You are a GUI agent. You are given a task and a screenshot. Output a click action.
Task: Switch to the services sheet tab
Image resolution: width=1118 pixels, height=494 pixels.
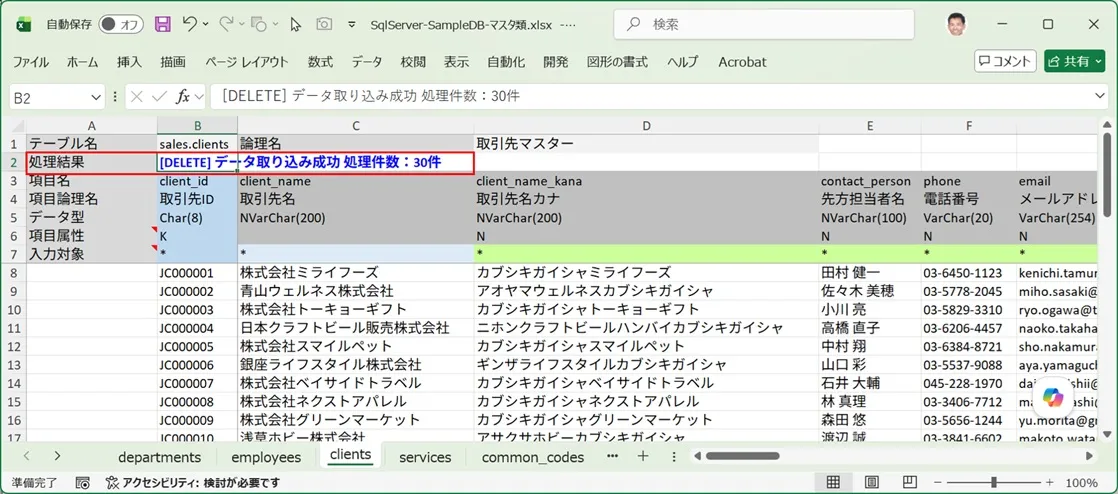(x=425, y=457)
